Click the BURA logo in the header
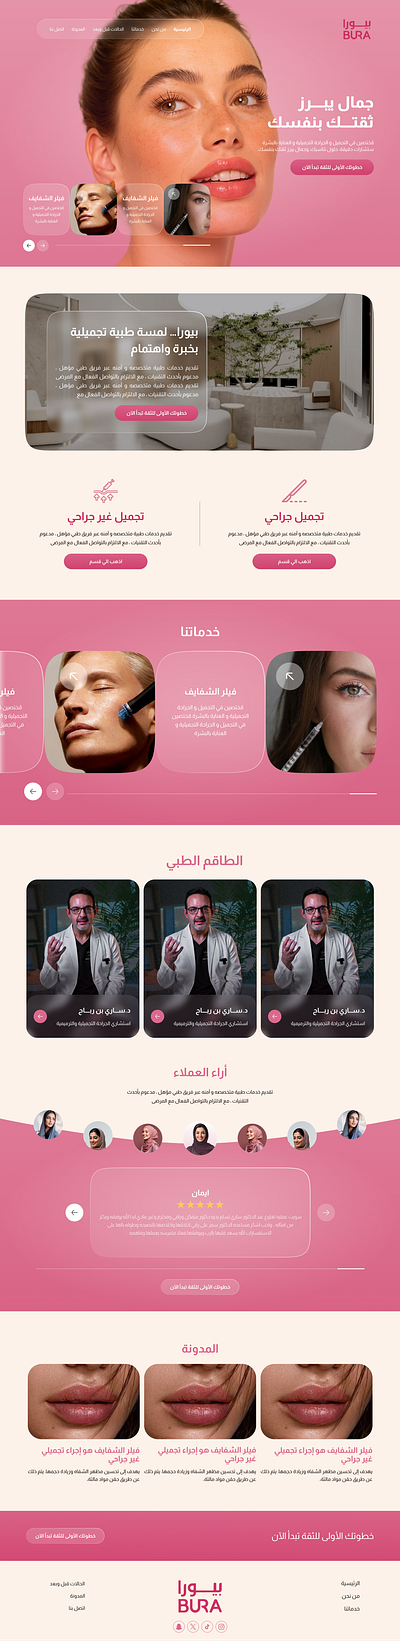400x1641 pixels. pyautogui.click(x=356, y=29)
